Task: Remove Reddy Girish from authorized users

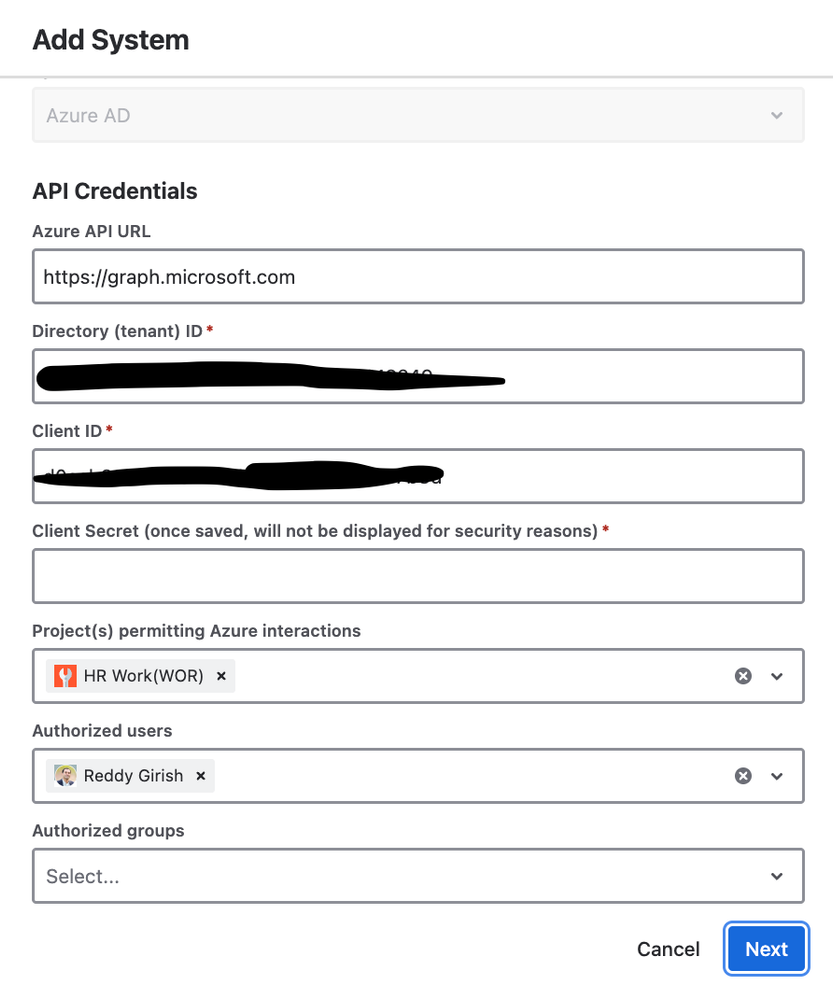Action: (201, 776)
